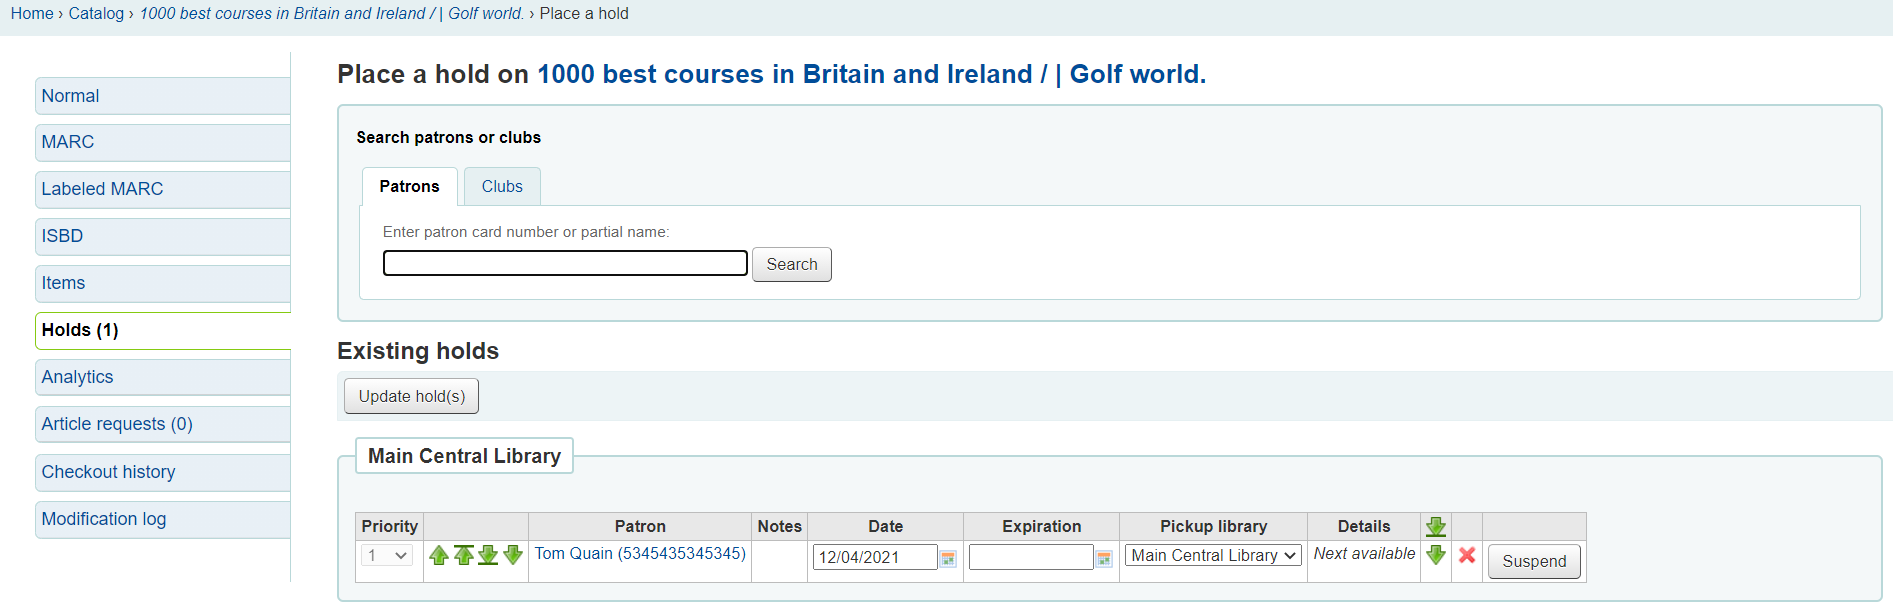Click the Pickup library column header

[1213, 526]
